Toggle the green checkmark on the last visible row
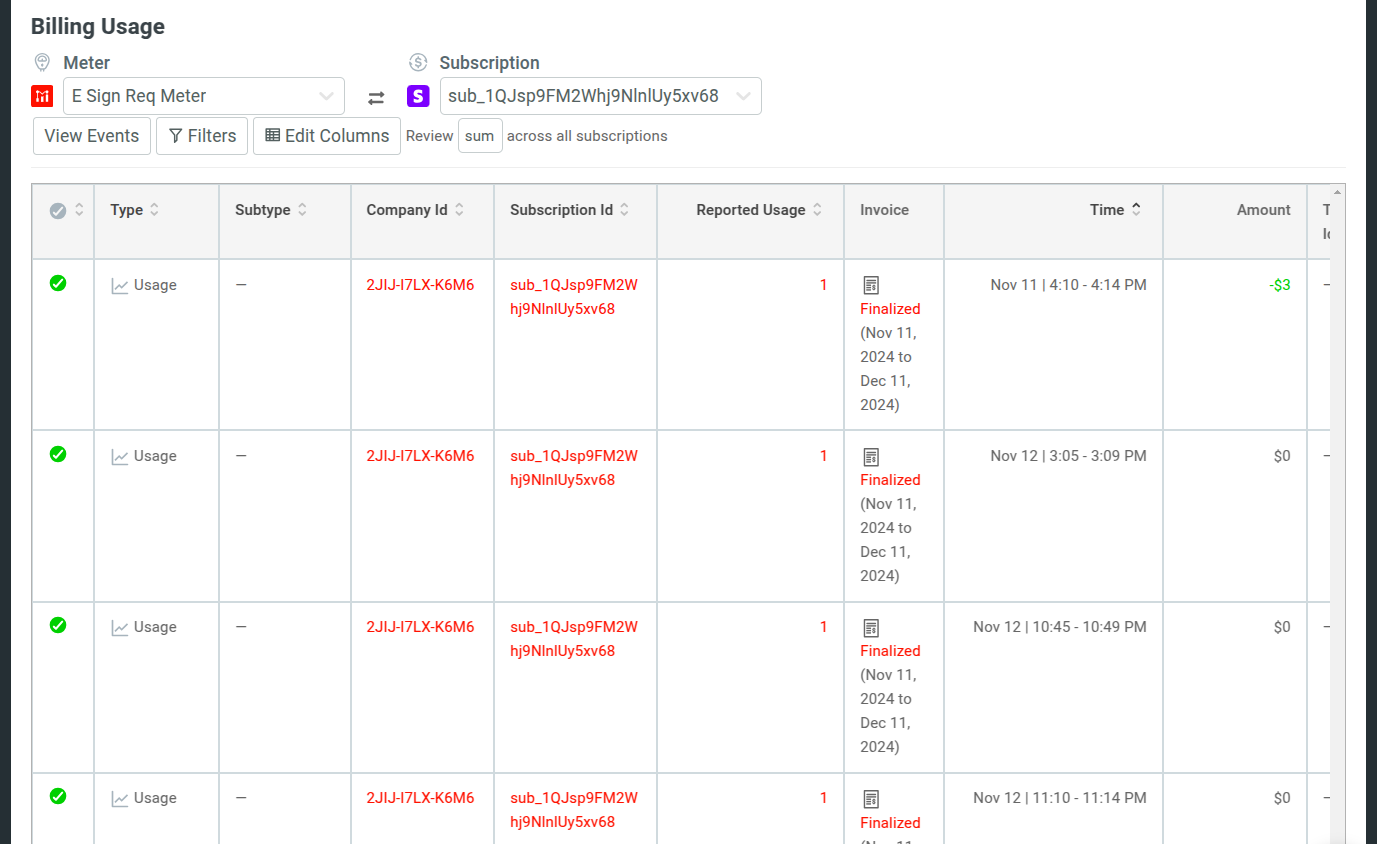Viewport: 1377px width, 844px height. (x=57, y=797)
